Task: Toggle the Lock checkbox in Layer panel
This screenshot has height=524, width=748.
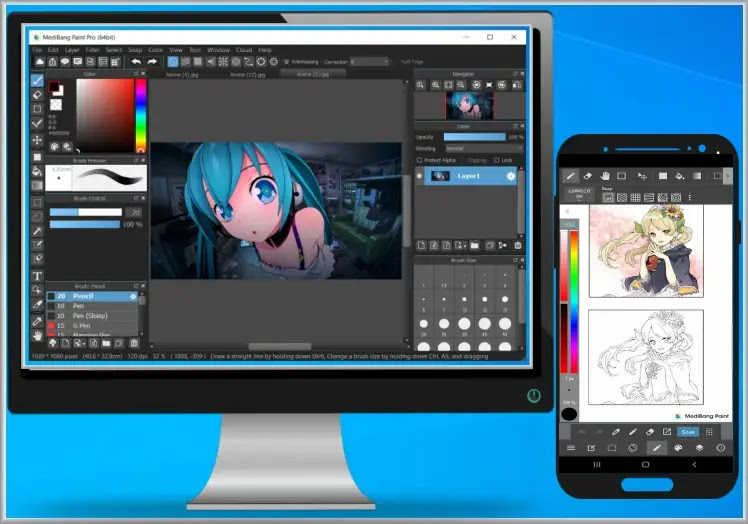Action: click(497, 160)
